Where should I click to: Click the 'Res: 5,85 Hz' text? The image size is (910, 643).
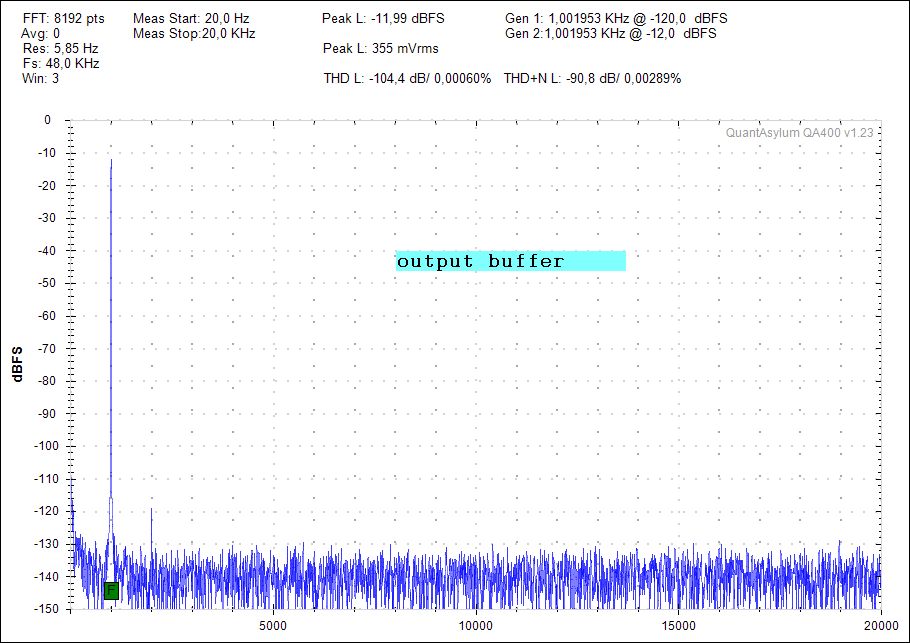click(x=60, y=49)
